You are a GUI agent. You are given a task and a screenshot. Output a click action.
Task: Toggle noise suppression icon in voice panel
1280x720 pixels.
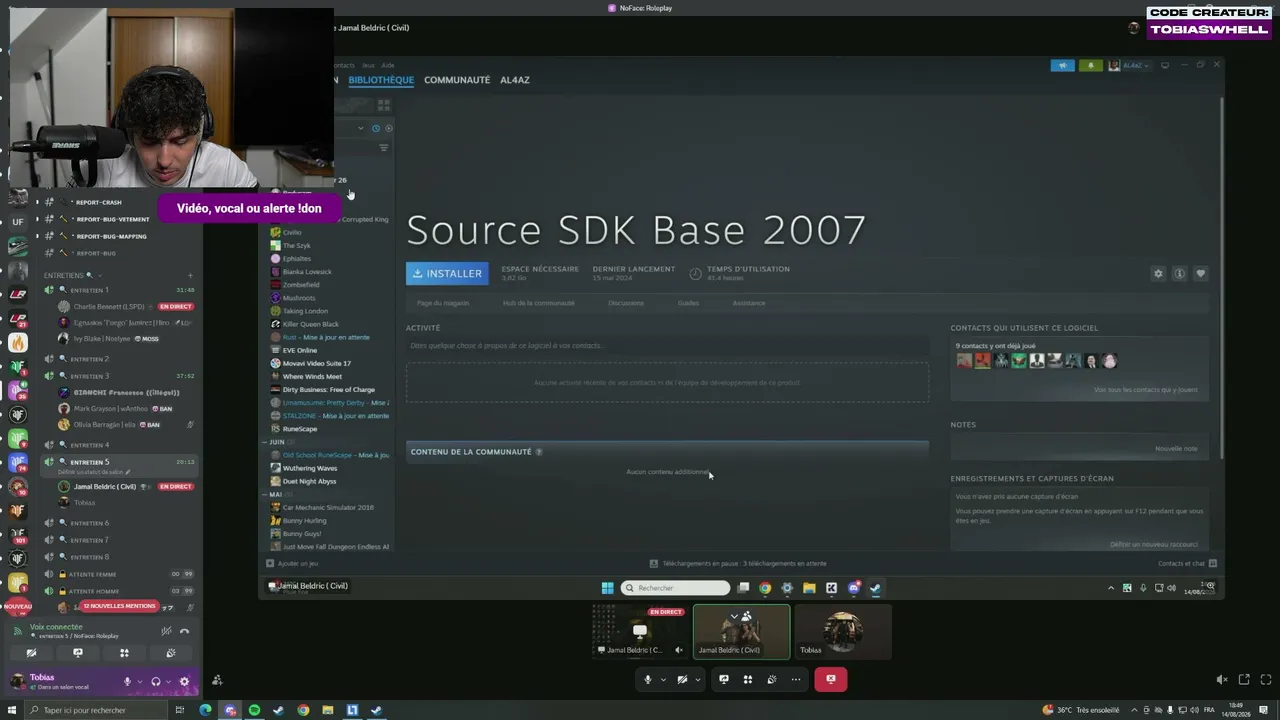(x=166, y=631)
